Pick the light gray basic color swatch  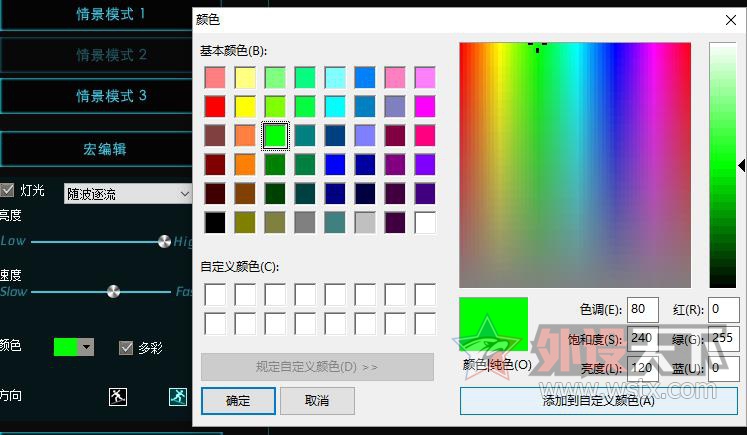[365, 223]
